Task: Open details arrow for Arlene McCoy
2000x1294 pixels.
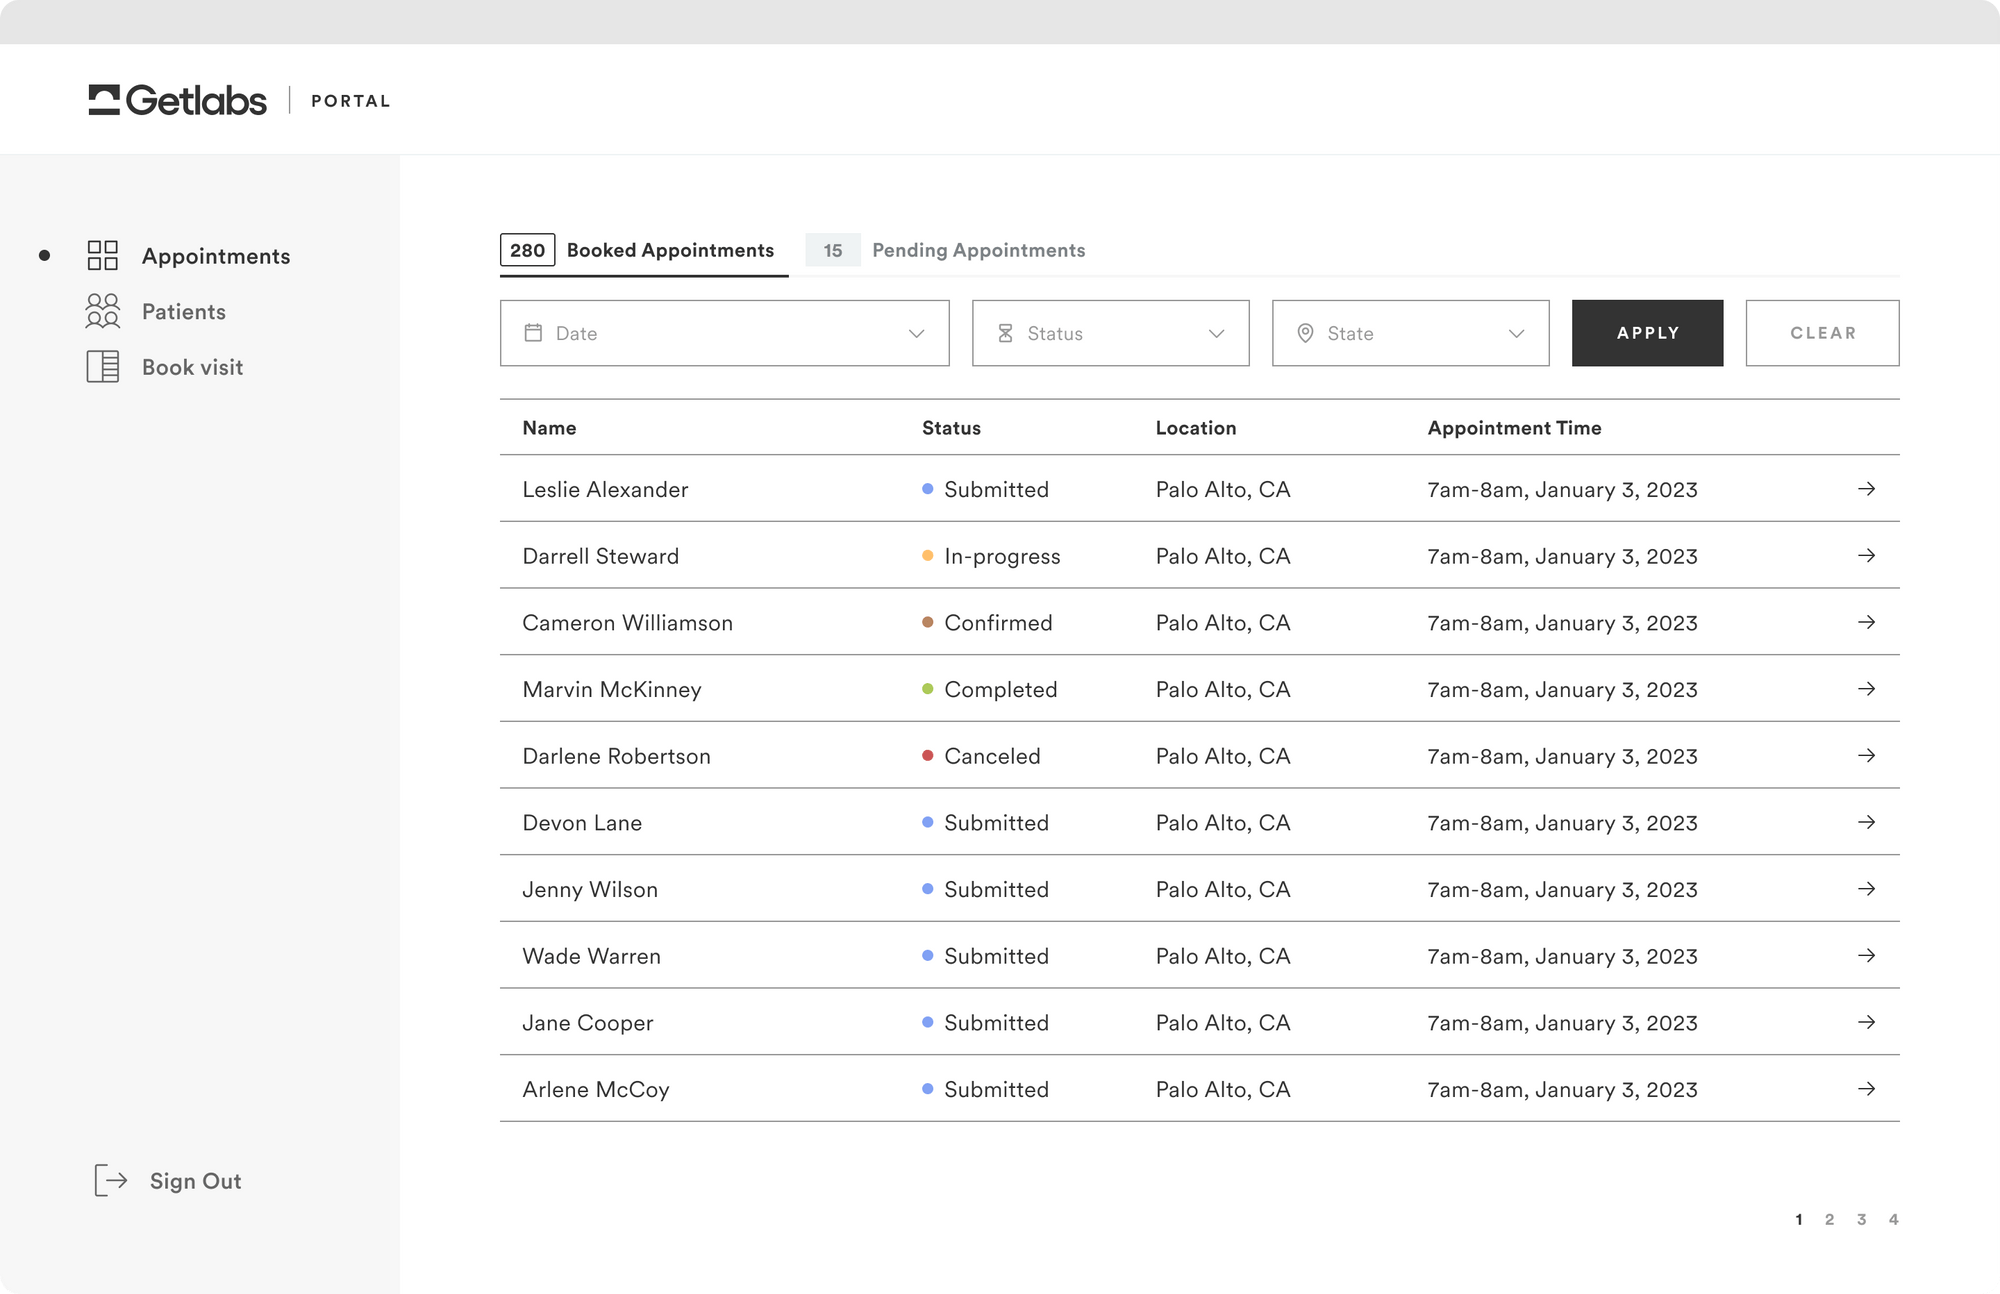Action: tap(1868, 1089)
